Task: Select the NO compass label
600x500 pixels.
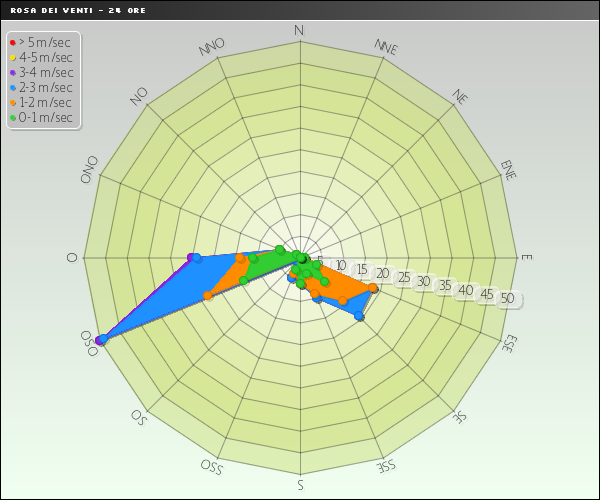Action: tap(139, 95)
